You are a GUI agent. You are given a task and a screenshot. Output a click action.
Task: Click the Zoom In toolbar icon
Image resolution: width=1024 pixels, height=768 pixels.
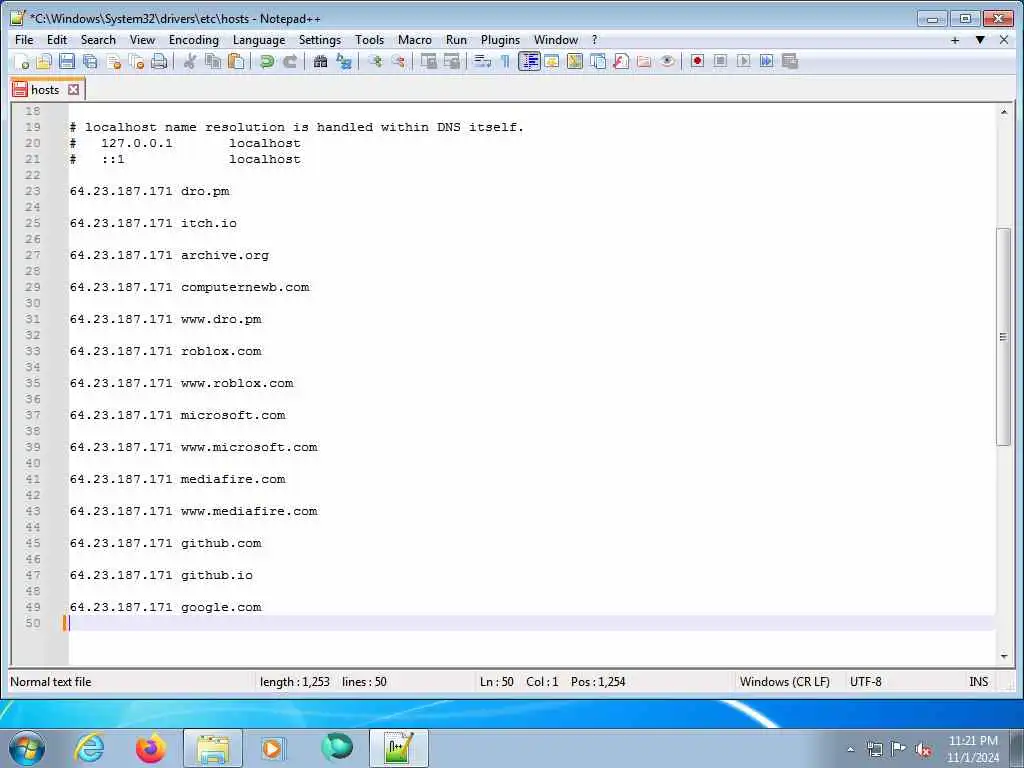(x=375, y=61)
